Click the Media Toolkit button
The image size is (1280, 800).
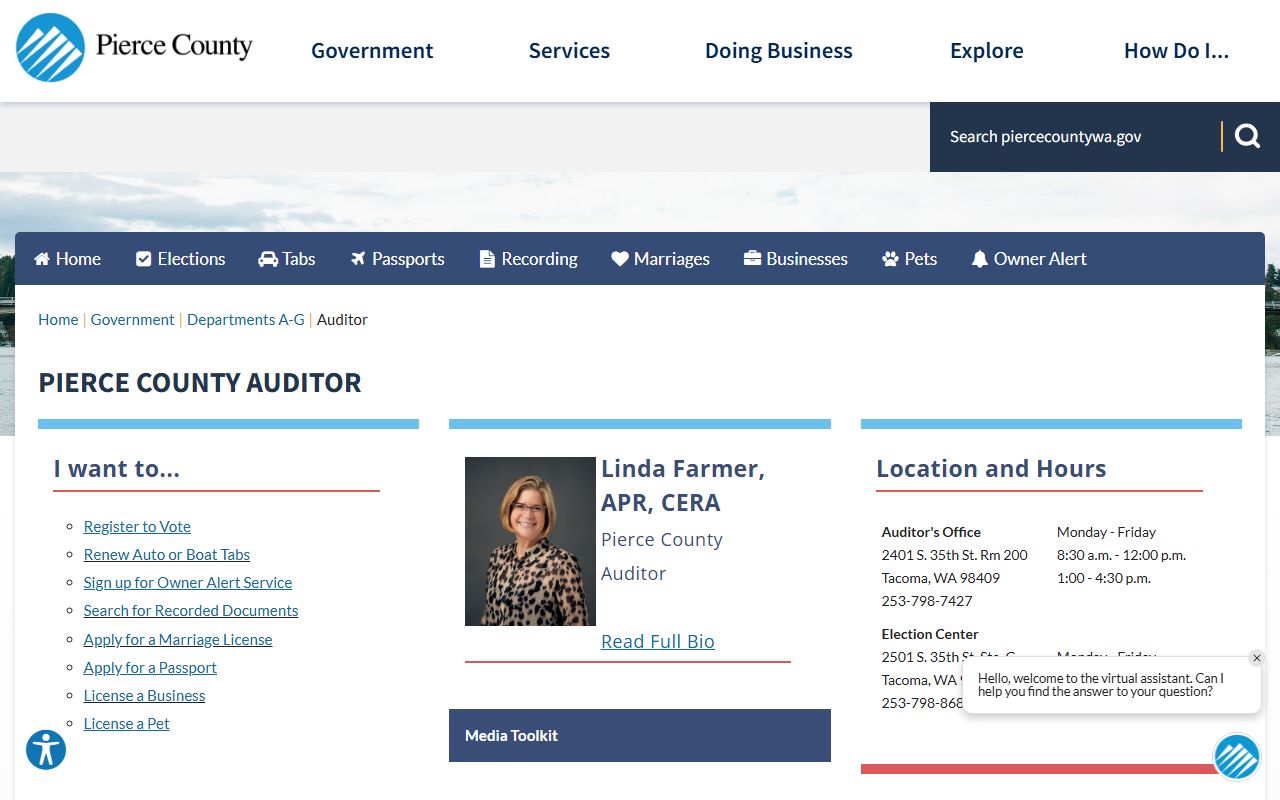coord(640,735)
